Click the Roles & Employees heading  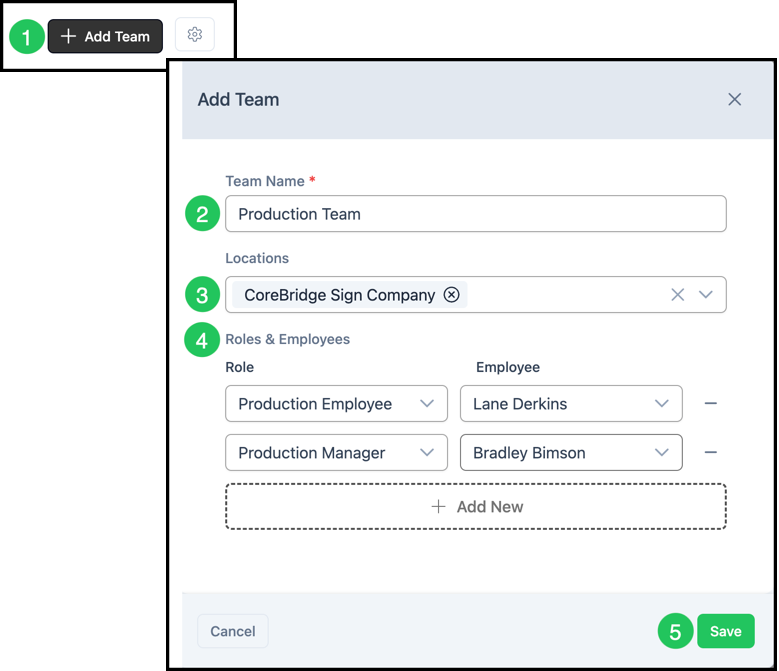click(x=287, y=339)
